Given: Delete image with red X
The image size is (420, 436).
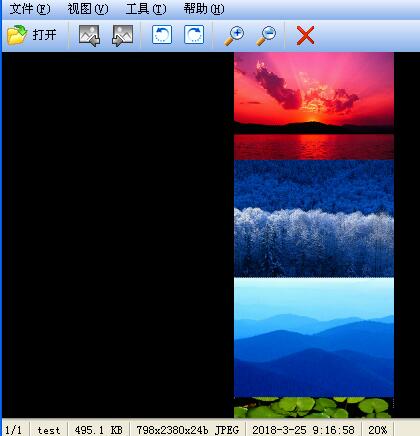Looking at the screenshot, I should click(305, 35).
